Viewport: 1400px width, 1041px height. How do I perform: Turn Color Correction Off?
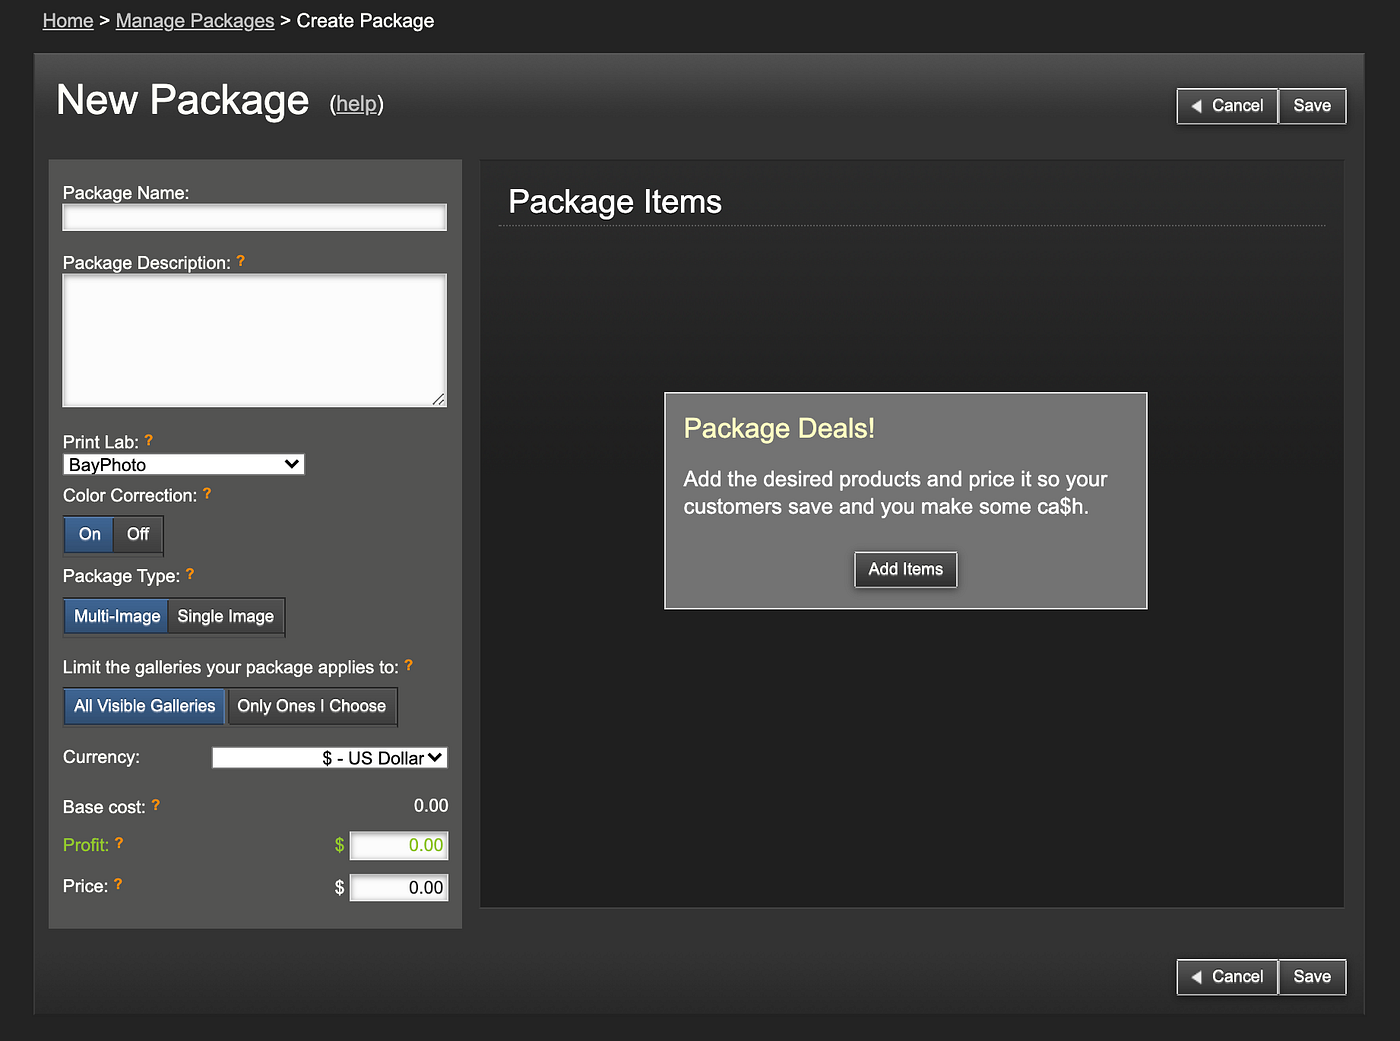point(138,535)
